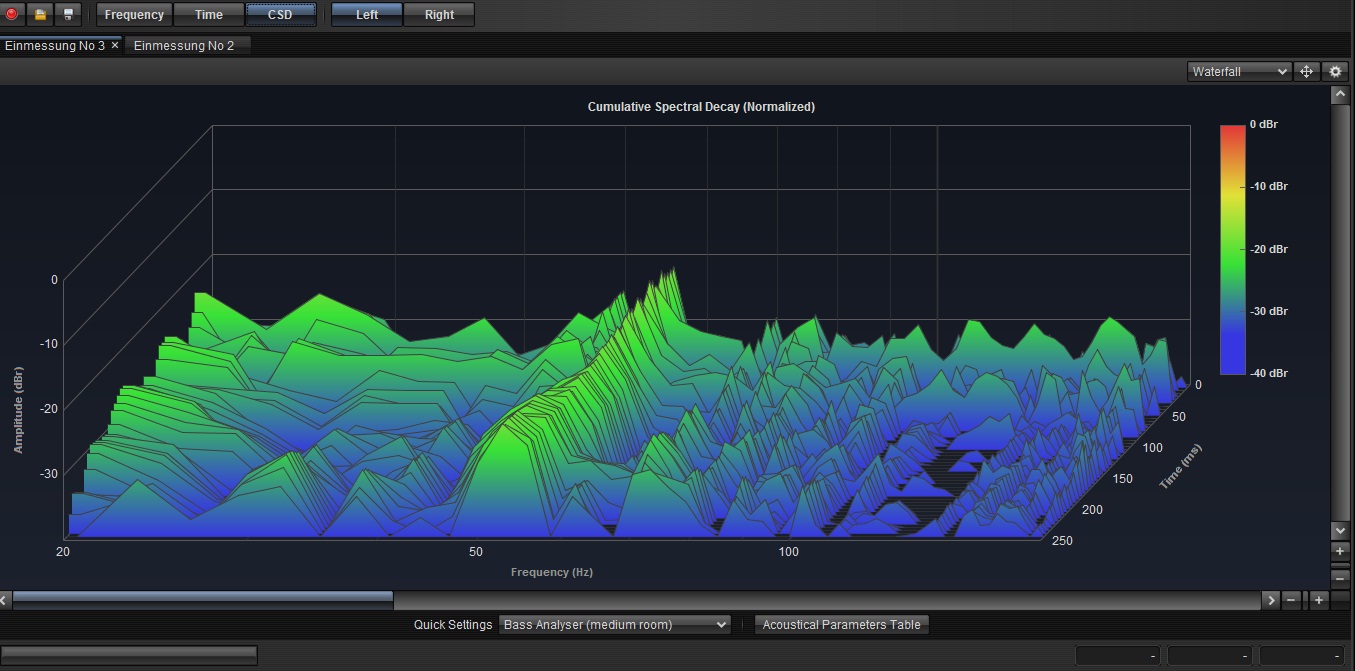The image size is (1355, 671).
Task: Open the Waterfall plot type dropdown
Action: (1240, 71)
